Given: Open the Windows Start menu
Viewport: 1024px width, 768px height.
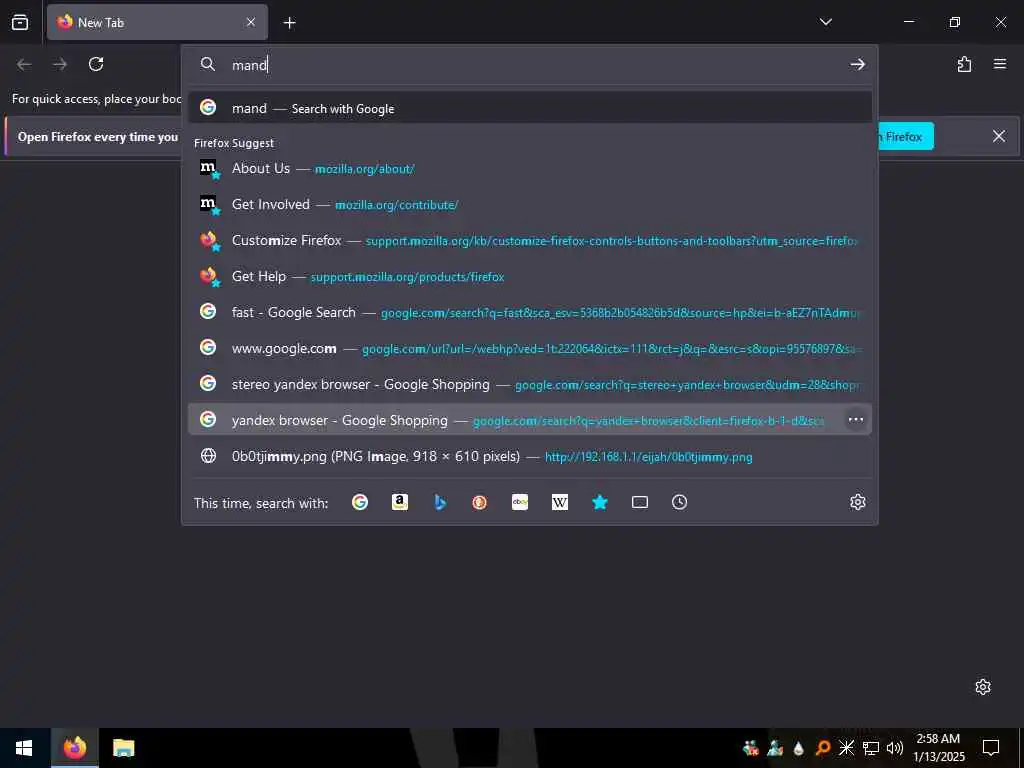Looking at the screenshot, I should point(25,748).
